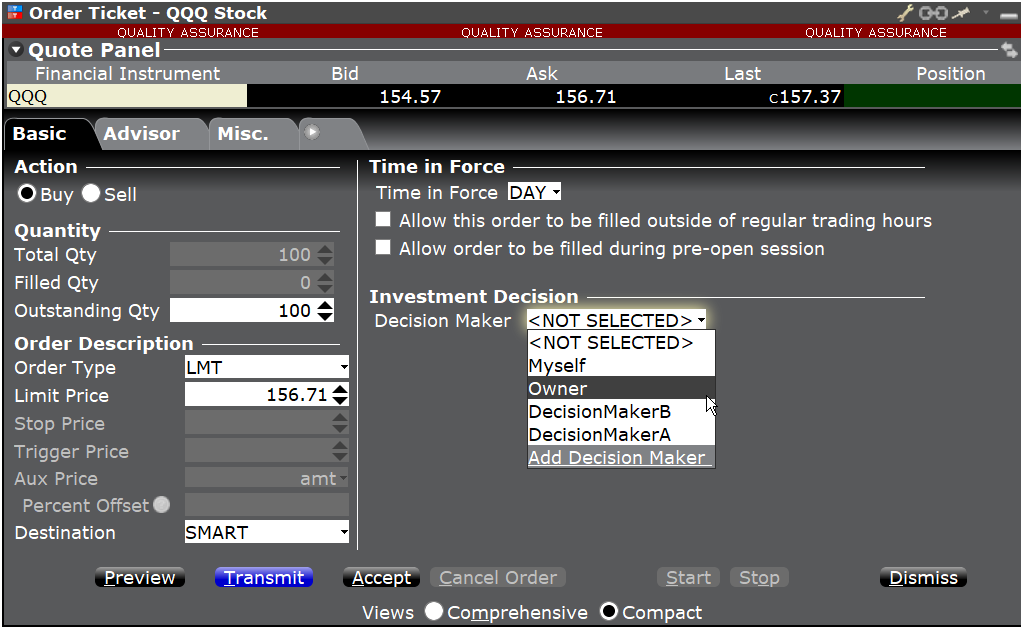Screen dimensions: 1021x629
Task: Open the Destination SMART dropdown
Action: tap(267, 533)
